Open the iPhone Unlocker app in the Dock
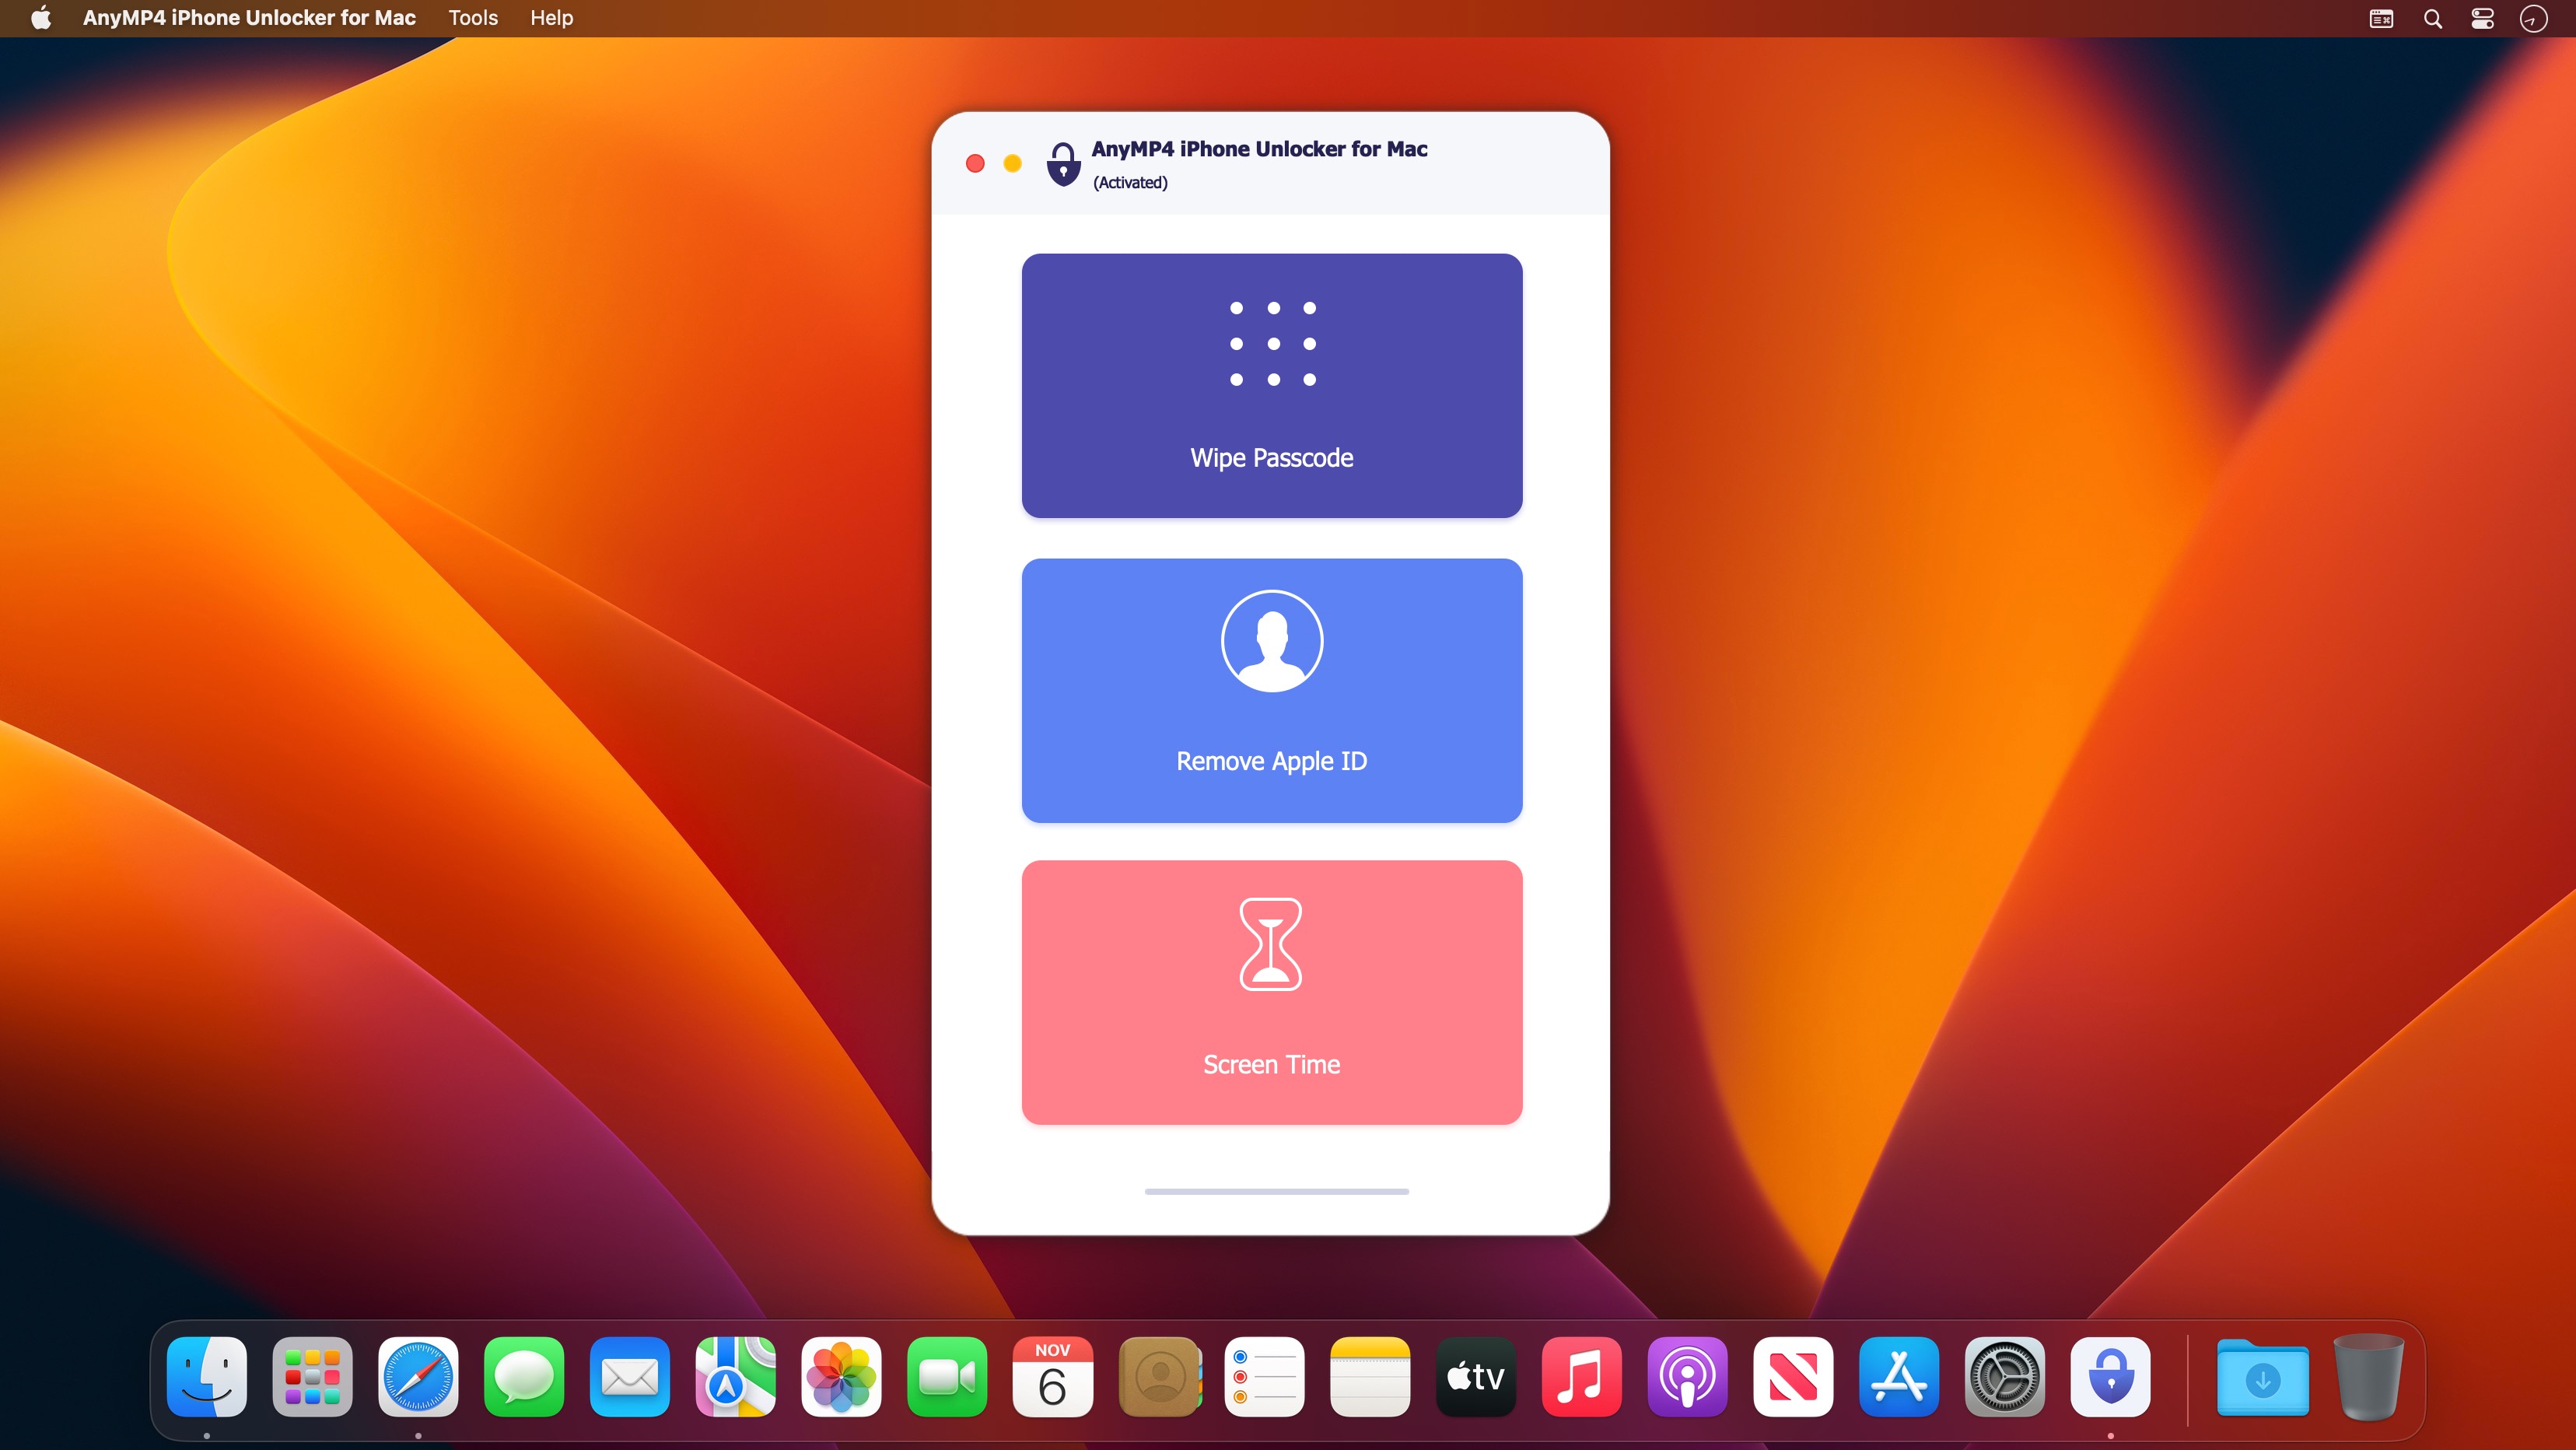The width and height of the screenshot is (2576, 1450). tap(2110, 1377)
